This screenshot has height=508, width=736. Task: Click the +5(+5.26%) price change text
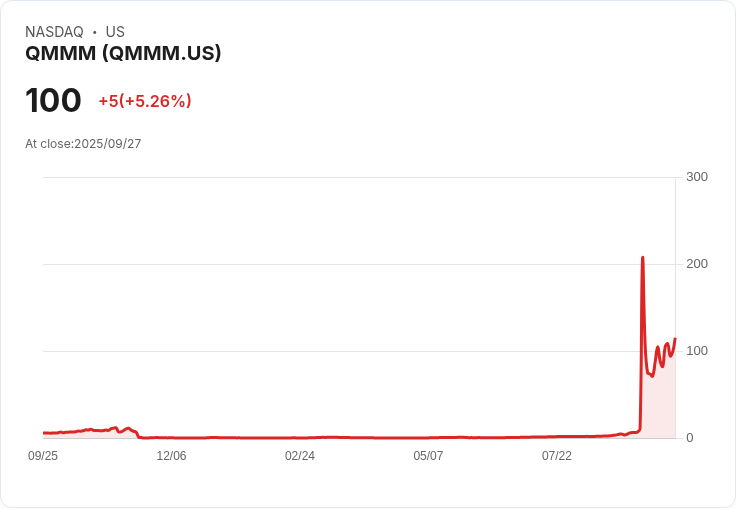click(144, 101)
